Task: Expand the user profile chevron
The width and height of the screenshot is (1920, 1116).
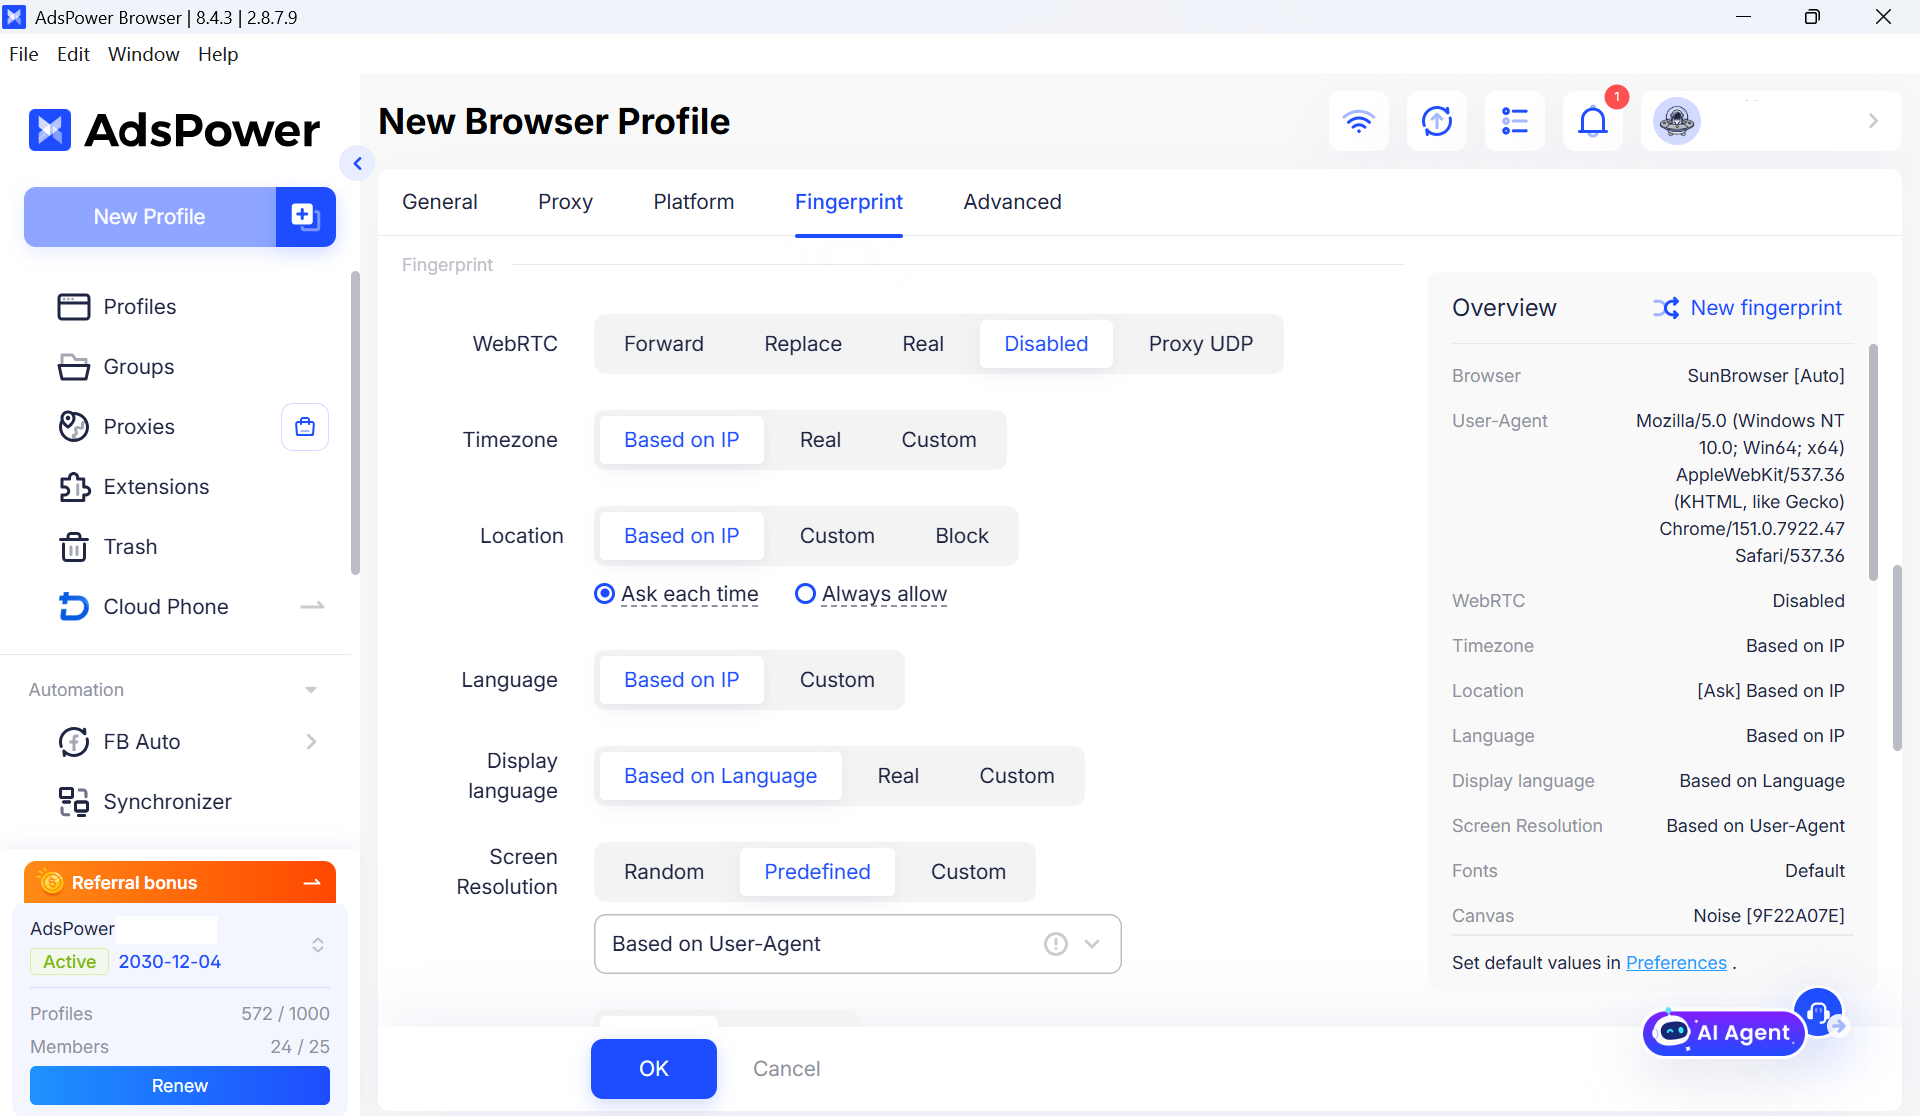Action: (x=1873, y=121)
